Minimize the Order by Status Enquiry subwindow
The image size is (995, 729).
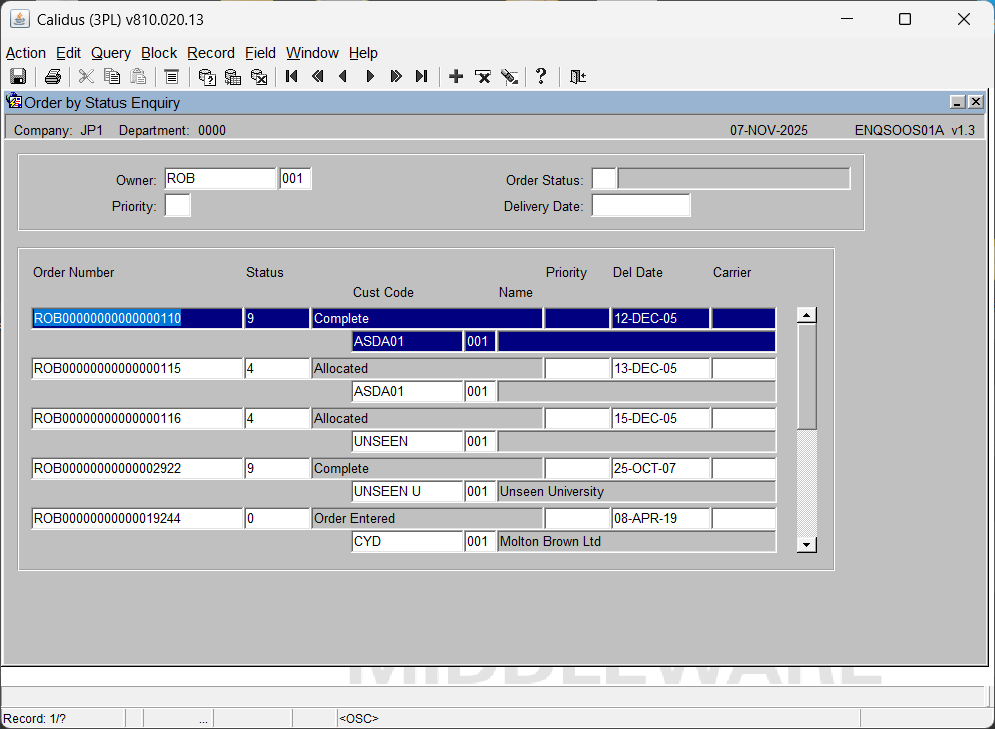pyautogui.click(x=957, y=102)
